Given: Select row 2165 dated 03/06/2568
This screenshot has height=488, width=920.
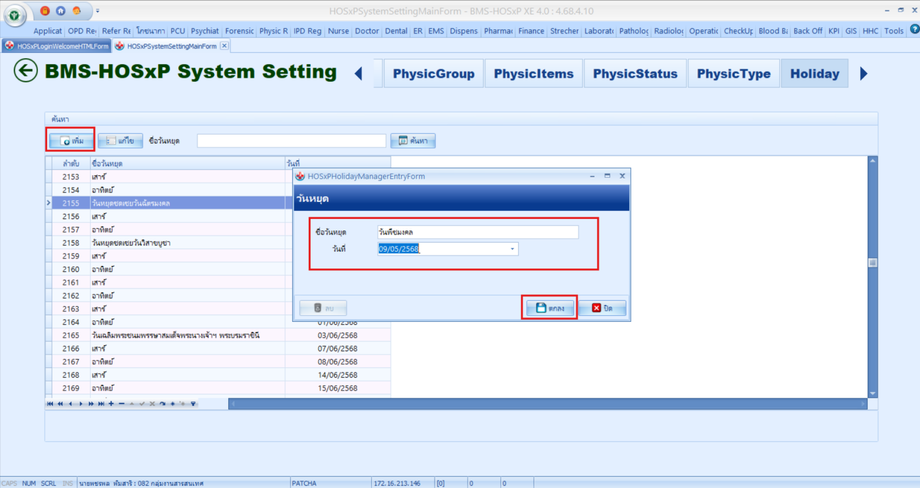Looking at the screenshot, I should (218, 336).
